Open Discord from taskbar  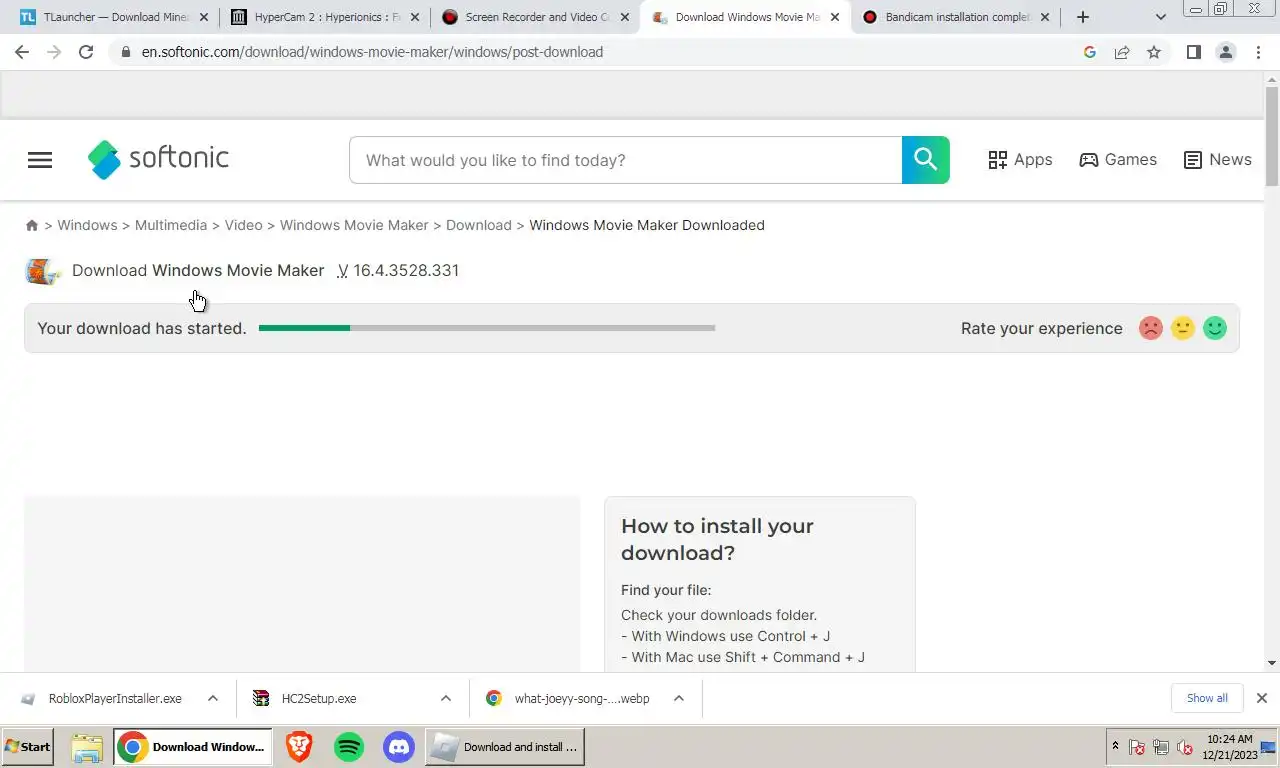click(399, 747)
